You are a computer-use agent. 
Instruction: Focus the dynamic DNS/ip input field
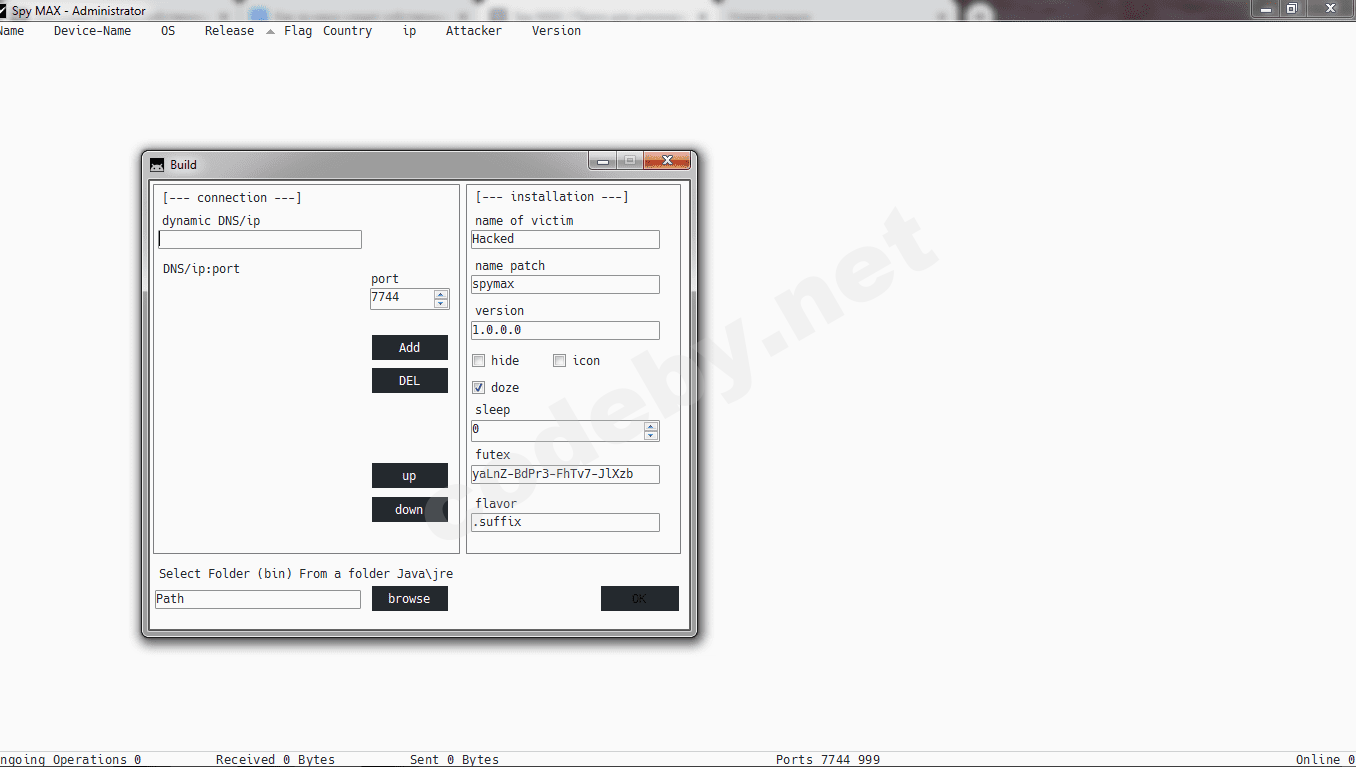[260, 240]
